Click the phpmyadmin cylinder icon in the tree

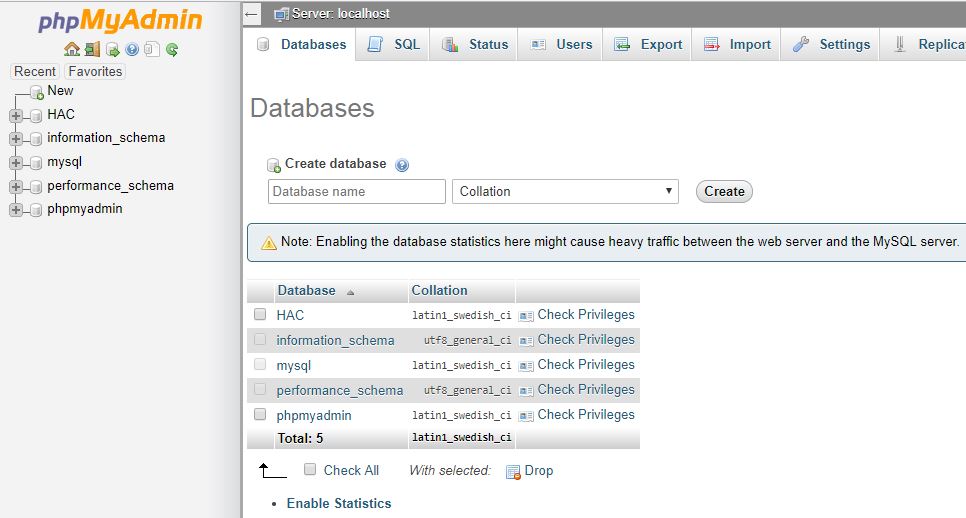[36, 210]
